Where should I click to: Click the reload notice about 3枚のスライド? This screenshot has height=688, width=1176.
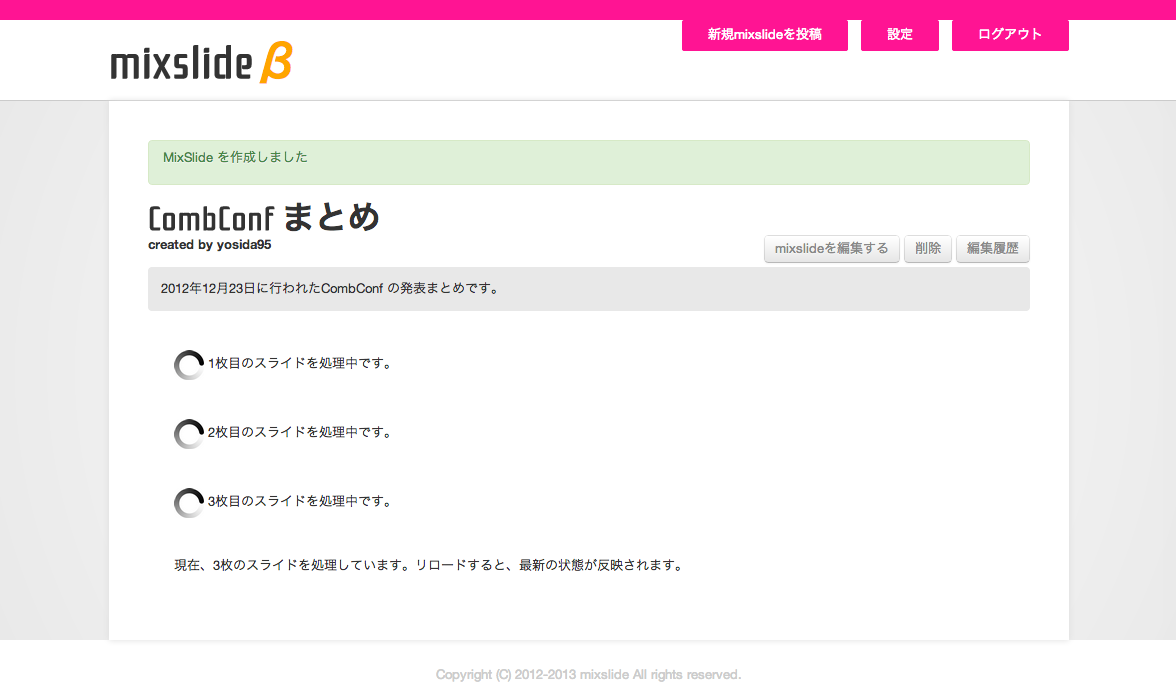[430, 565]
